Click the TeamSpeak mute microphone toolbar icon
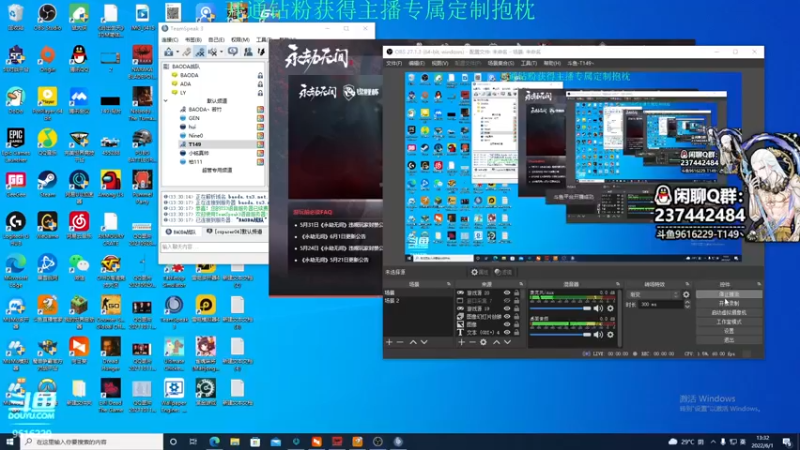 200,52
